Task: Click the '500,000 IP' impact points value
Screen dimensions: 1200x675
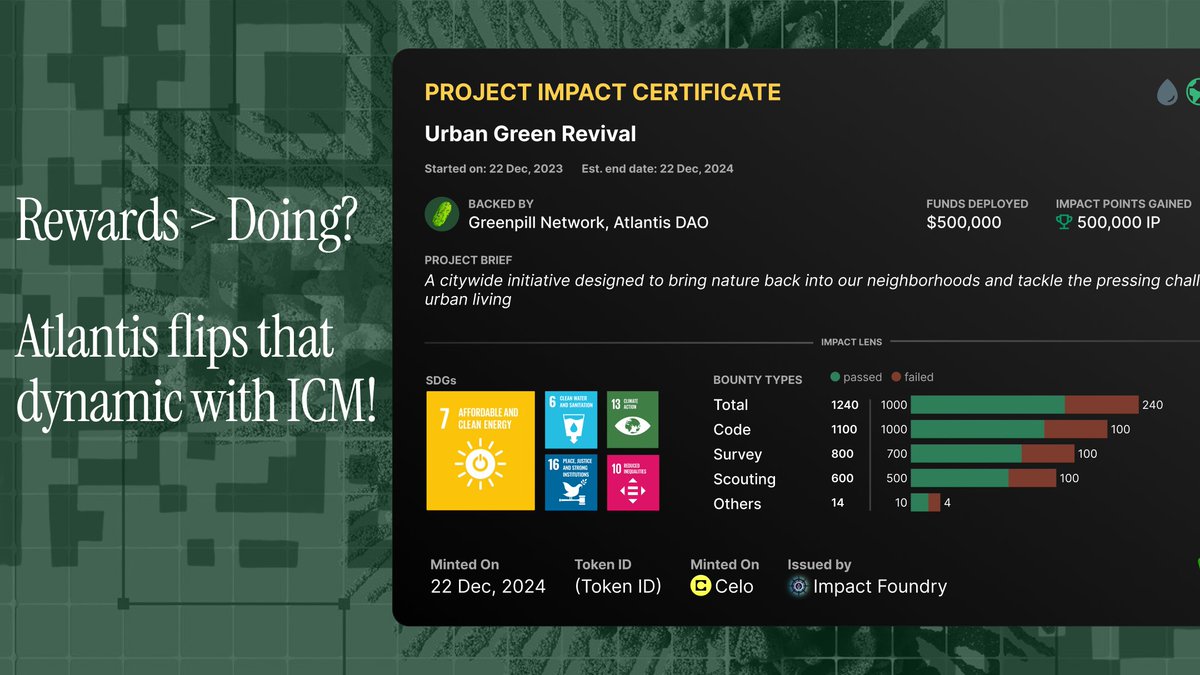Action: click(x=1119, y=222)
